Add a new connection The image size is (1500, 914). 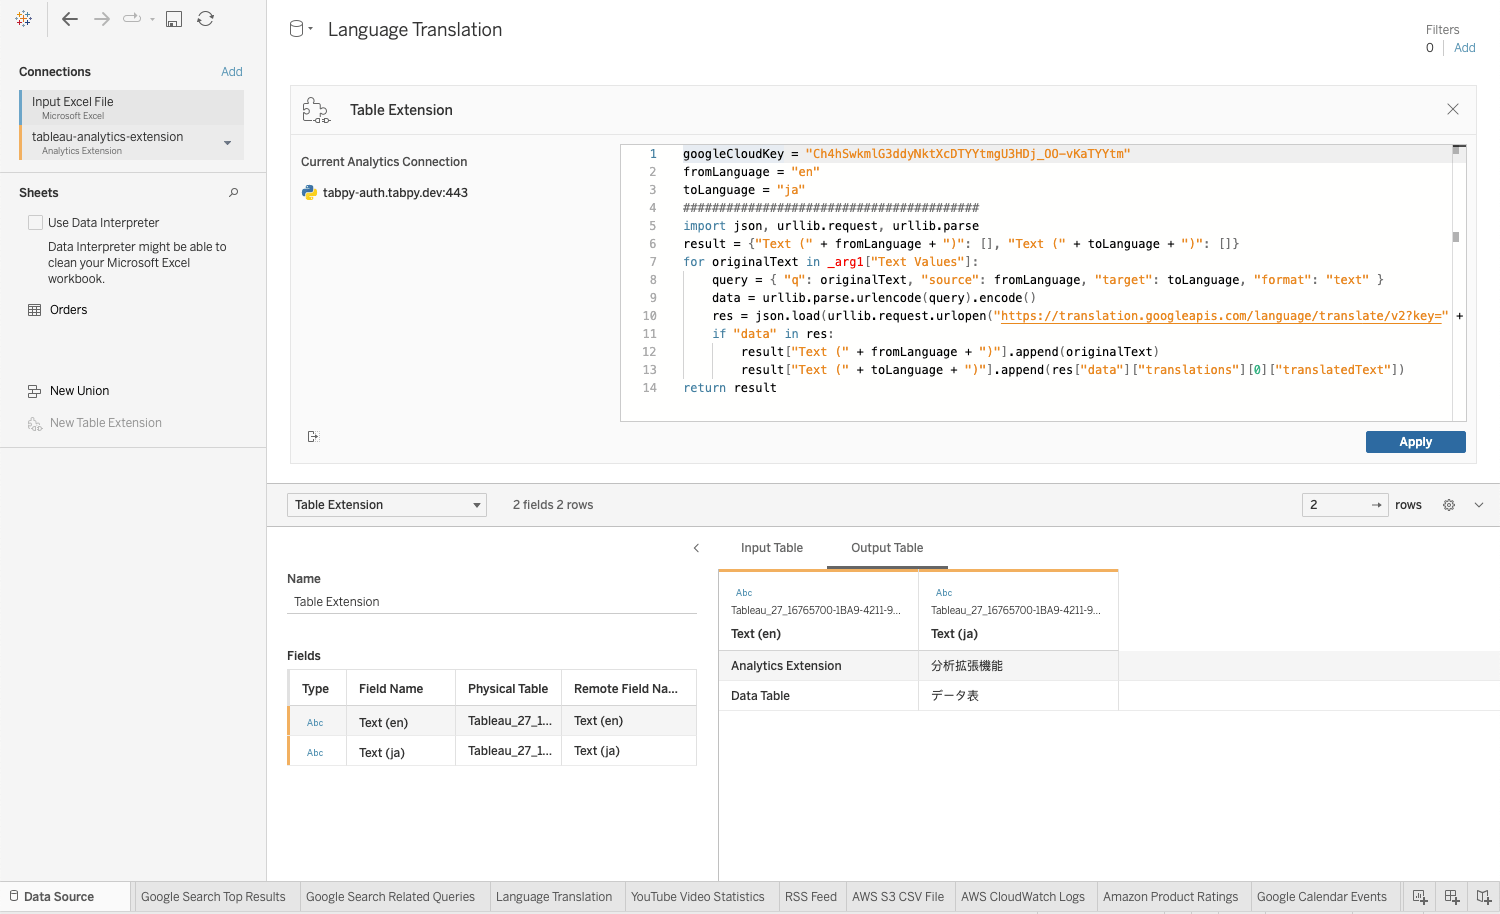pos(232,72)
